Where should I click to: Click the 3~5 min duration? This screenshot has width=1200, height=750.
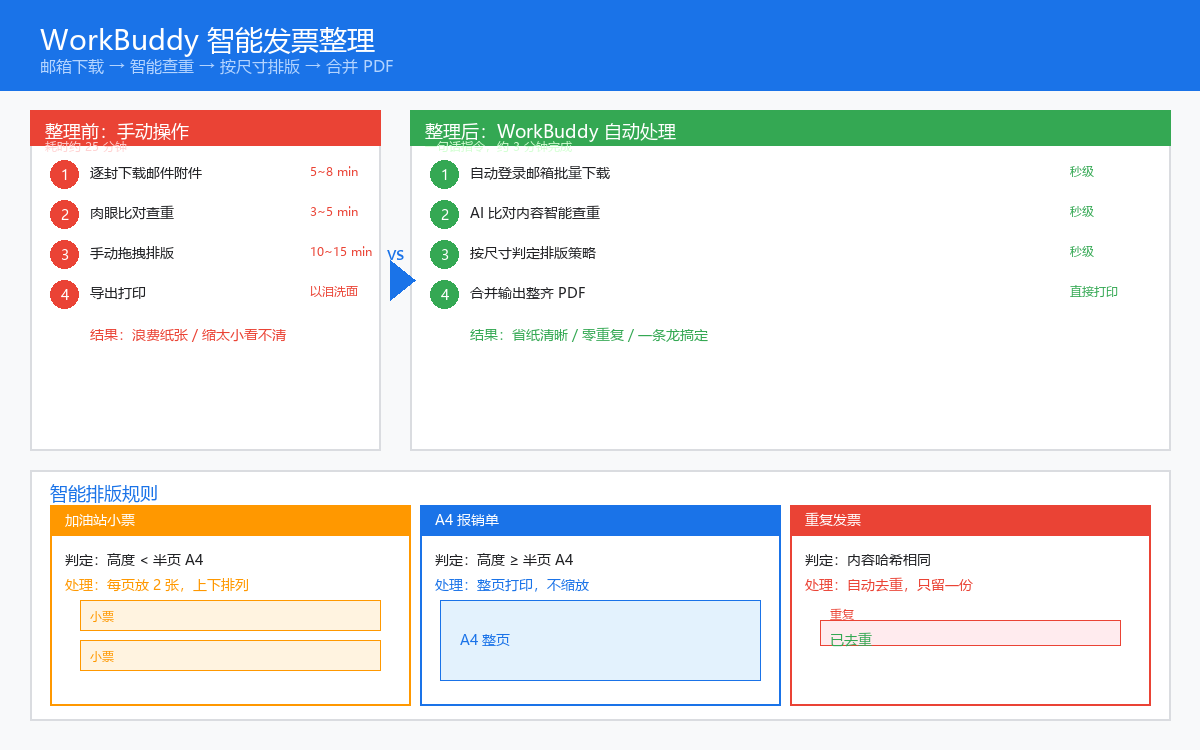pos(334,212)
